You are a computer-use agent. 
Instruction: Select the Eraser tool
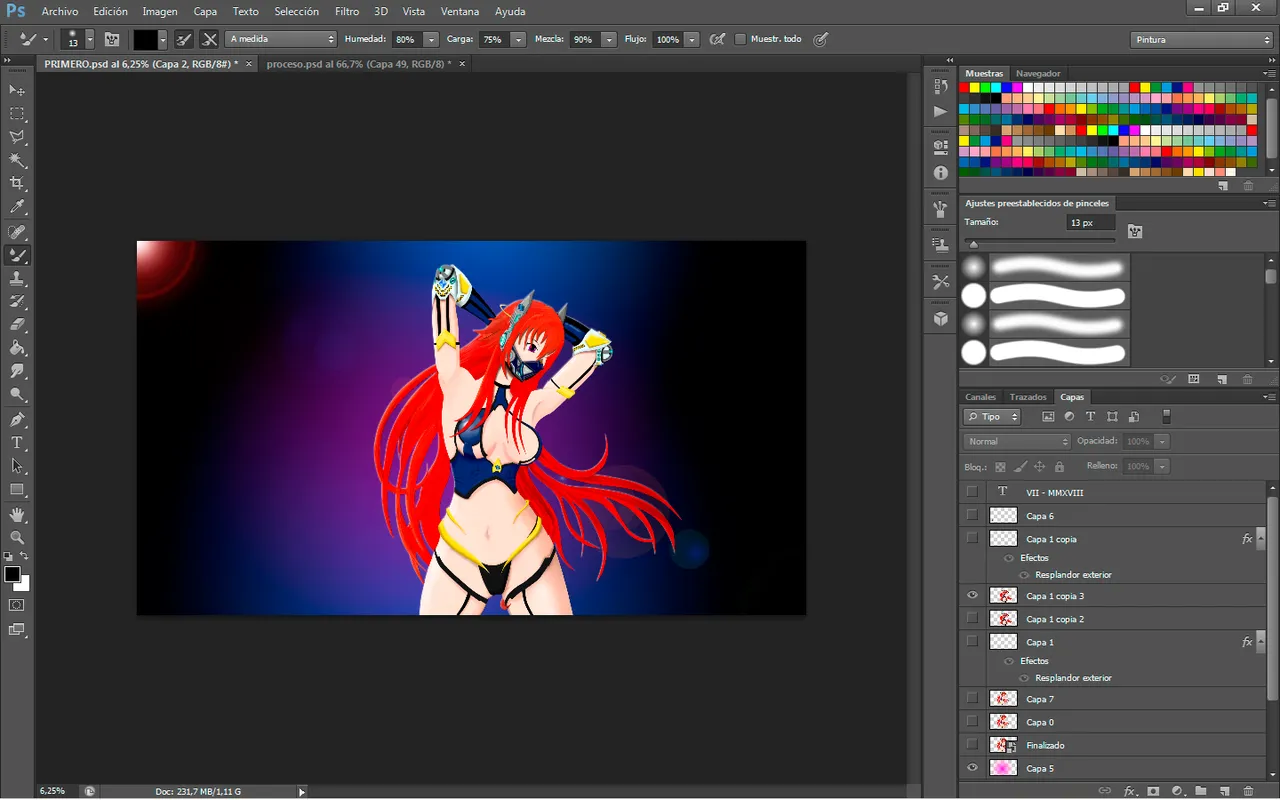(x=17, y=325)
